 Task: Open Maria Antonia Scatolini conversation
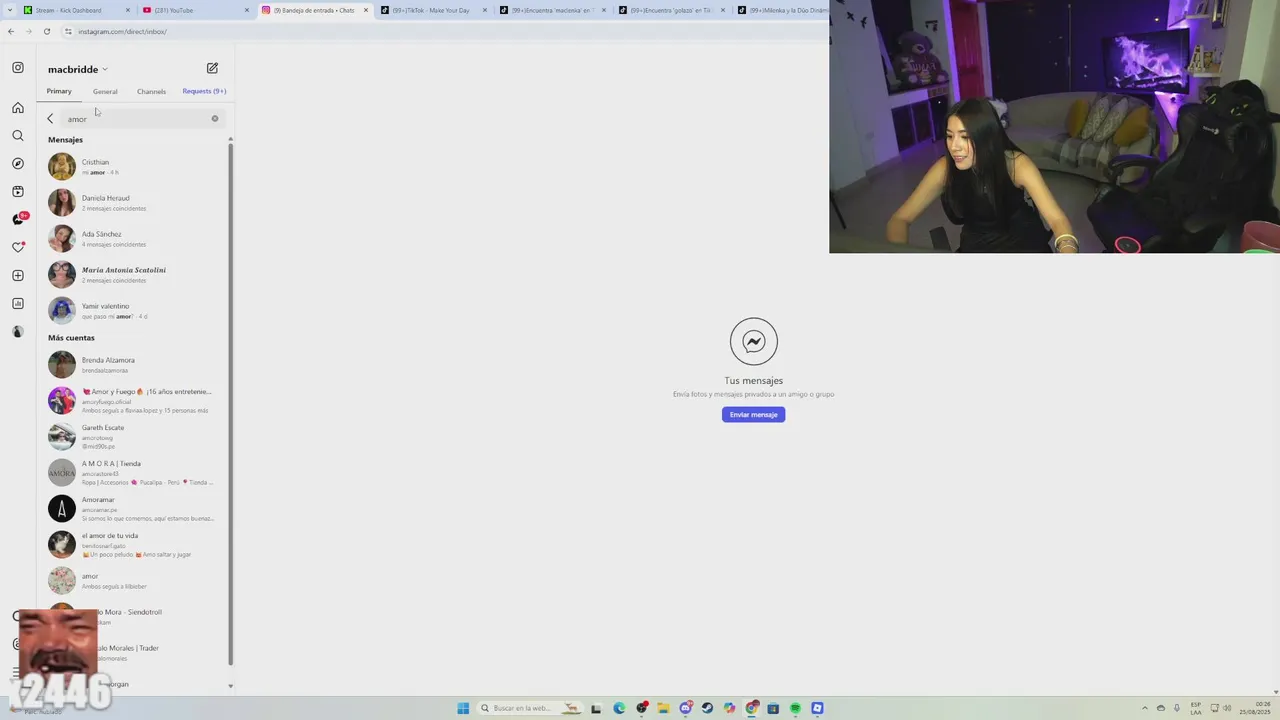click(x=135, y=275)
